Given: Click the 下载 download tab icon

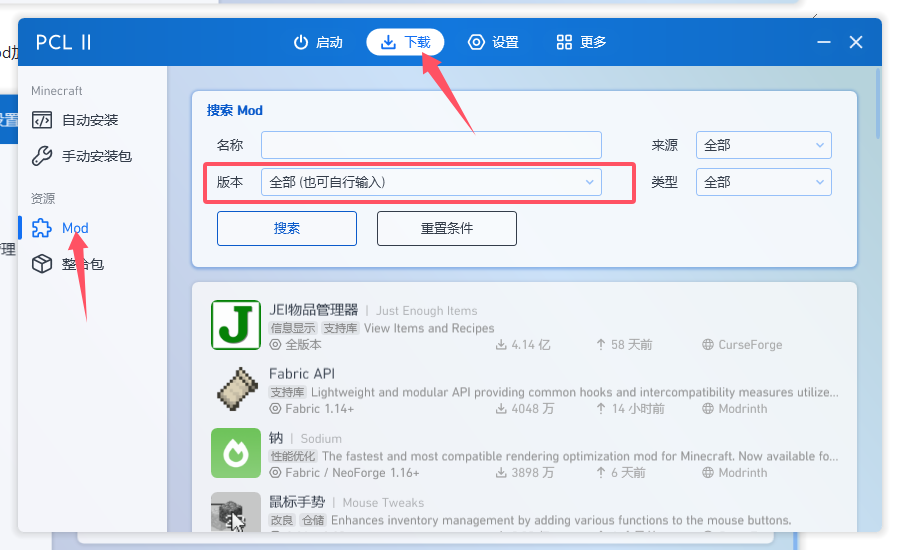Looking at the screenshot, I should tap(389, 42).
